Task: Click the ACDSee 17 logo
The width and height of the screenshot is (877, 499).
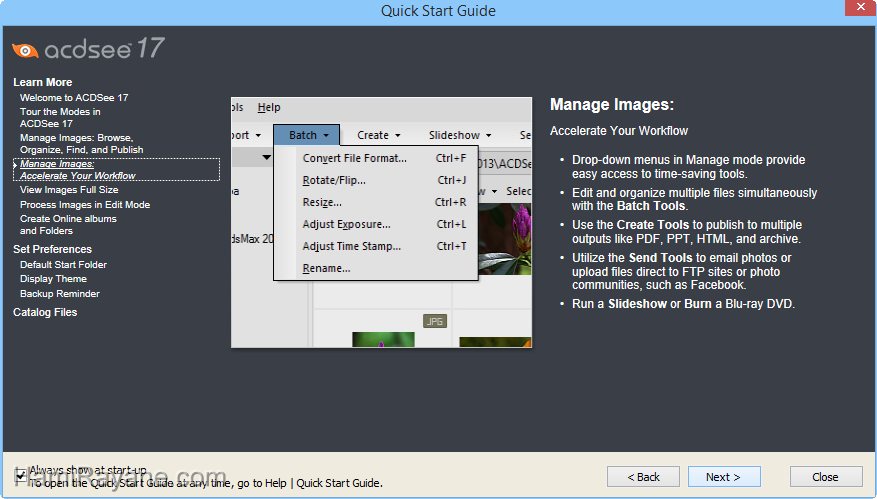Action: 88,49
